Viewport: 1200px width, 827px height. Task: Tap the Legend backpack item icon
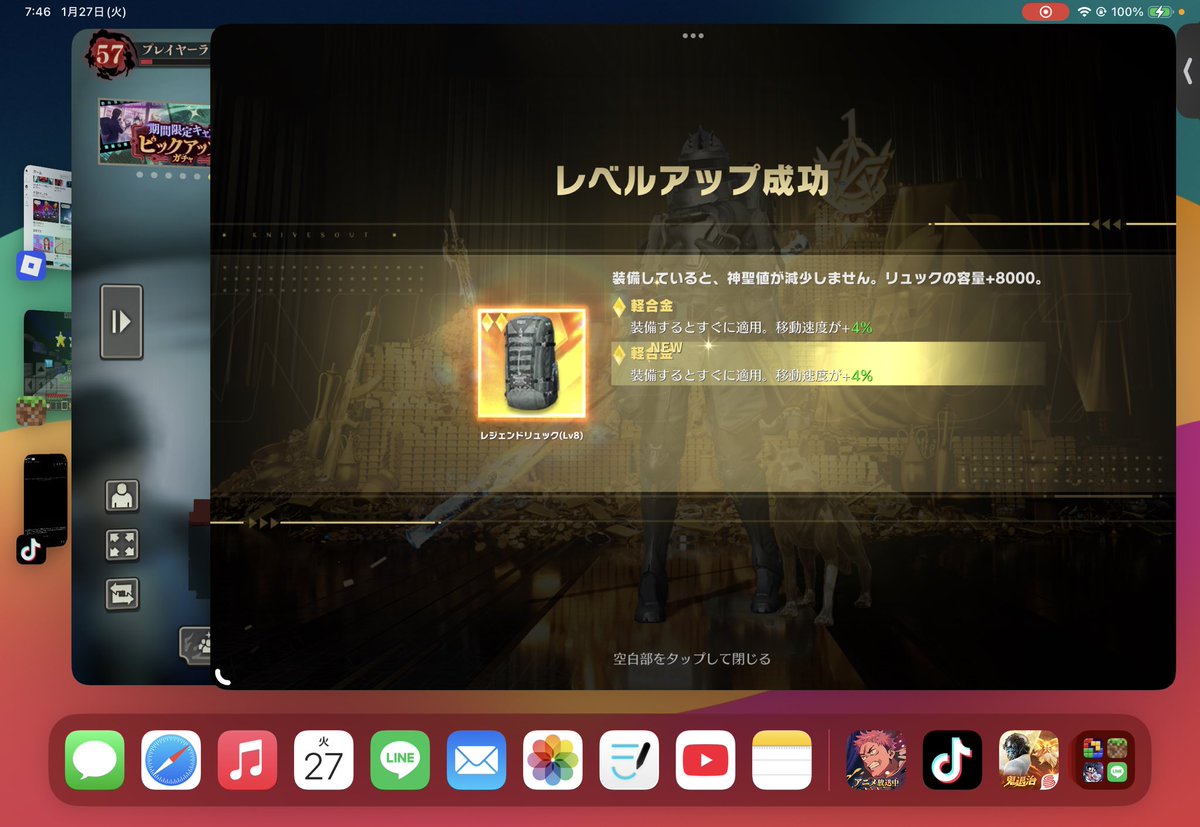click(x=531, y=363)
